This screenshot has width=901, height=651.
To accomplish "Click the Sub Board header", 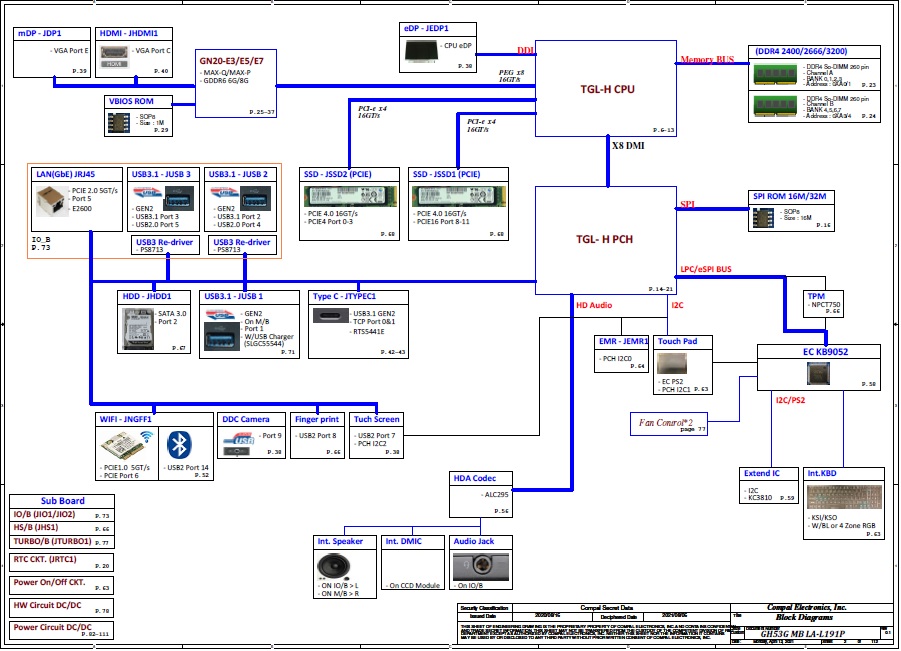I will tap(62, 501).
